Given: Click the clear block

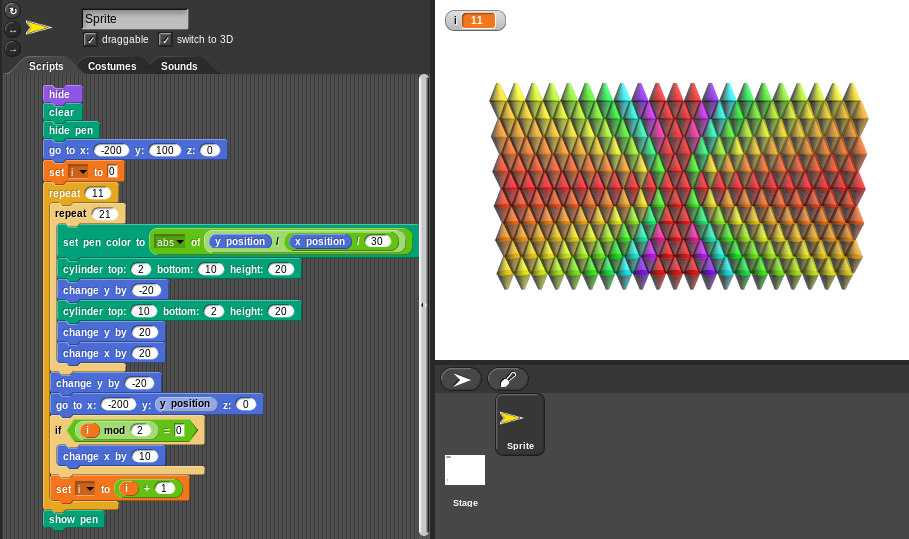Looking at the screenshot, I should [63, 112].
